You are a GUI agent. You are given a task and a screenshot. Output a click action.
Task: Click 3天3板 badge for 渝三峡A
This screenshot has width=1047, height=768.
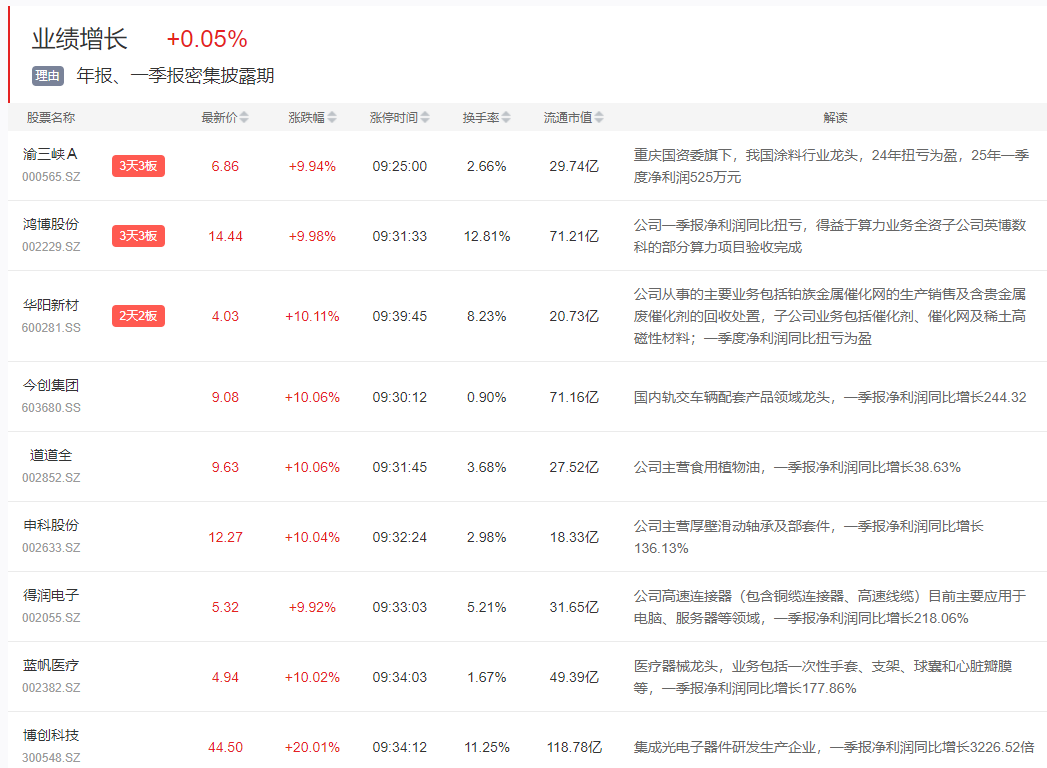pyautogui.click(x=138, y=166)
